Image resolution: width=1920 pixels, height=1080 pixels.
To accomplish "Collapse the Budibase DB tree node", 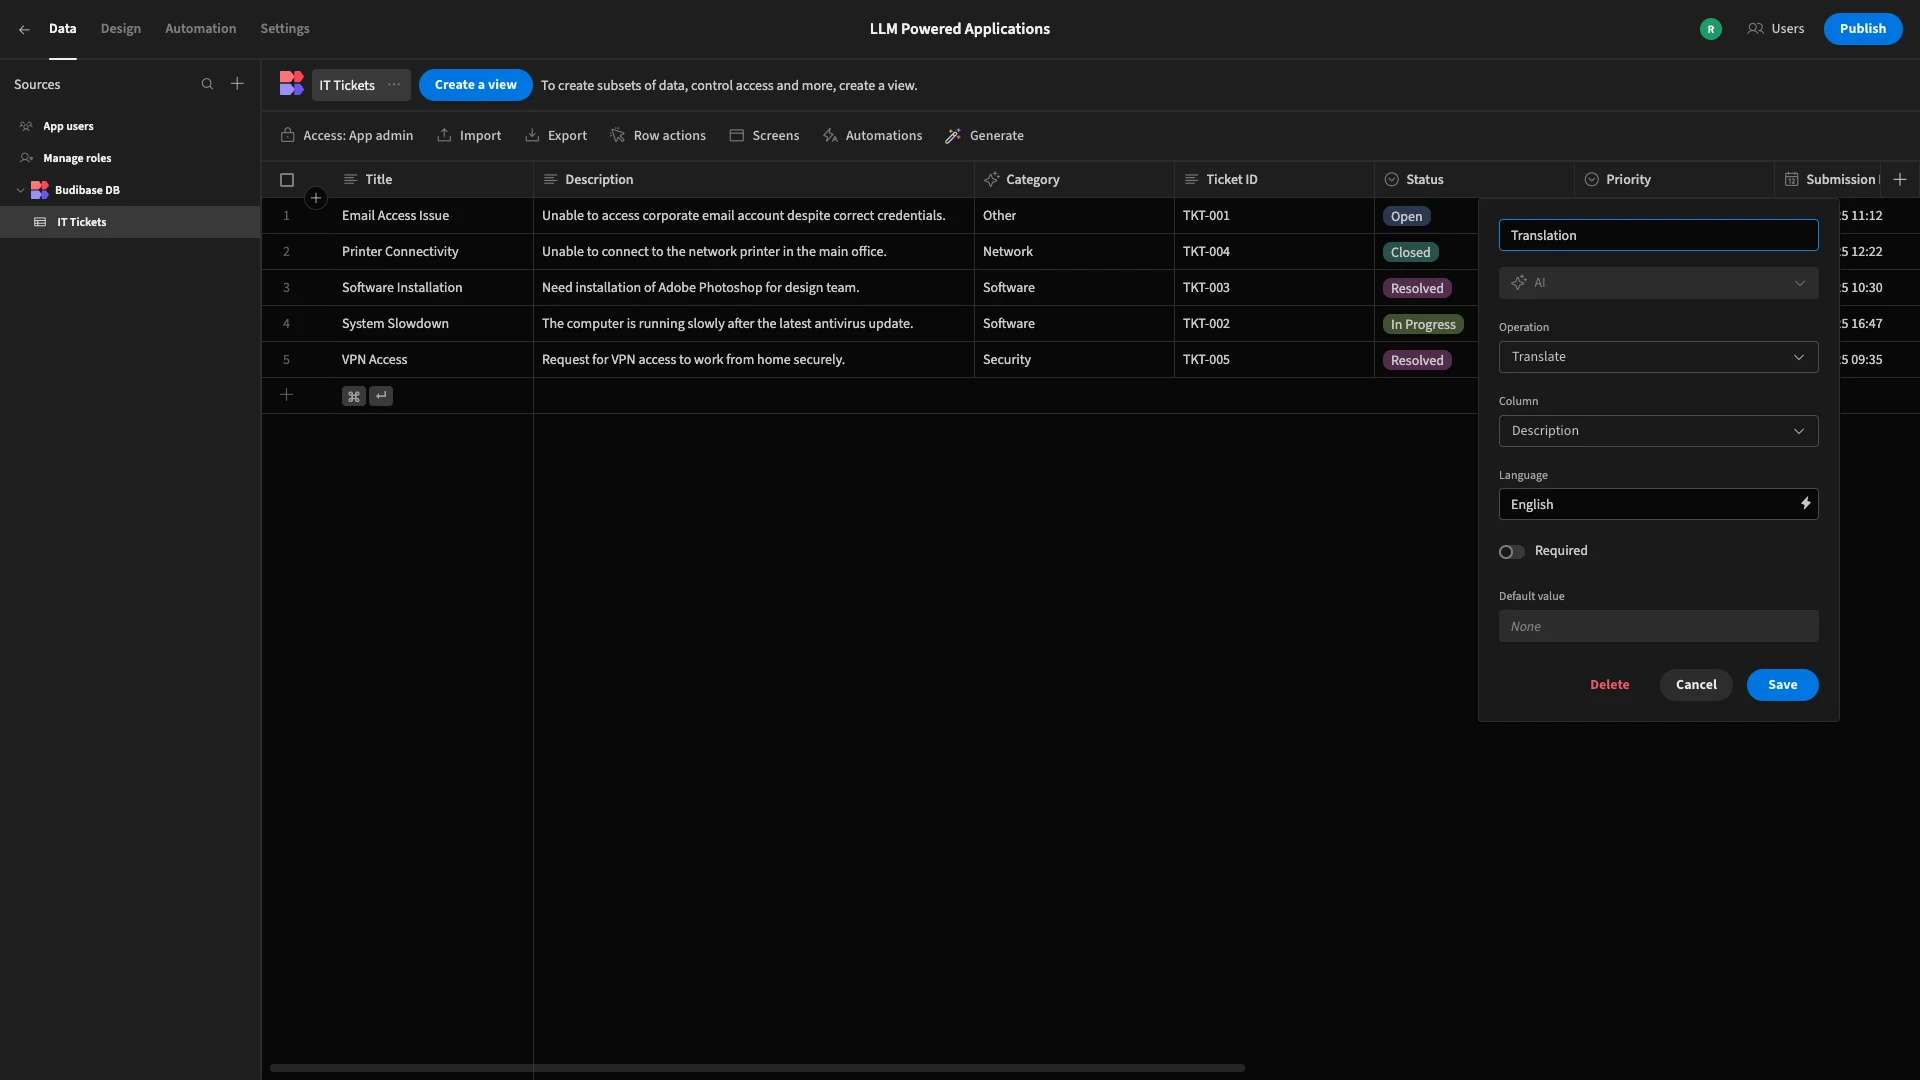I will pos(21,190).
